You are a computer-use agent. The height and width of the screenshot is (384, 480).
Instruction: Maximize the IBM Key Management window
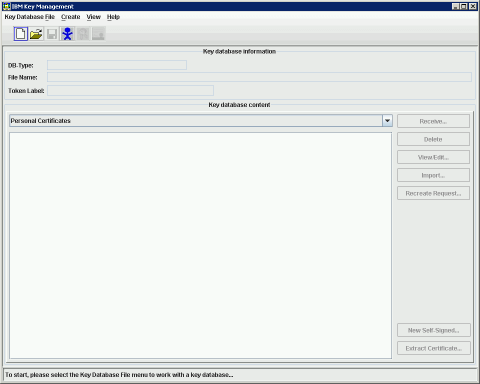[464, 6]
